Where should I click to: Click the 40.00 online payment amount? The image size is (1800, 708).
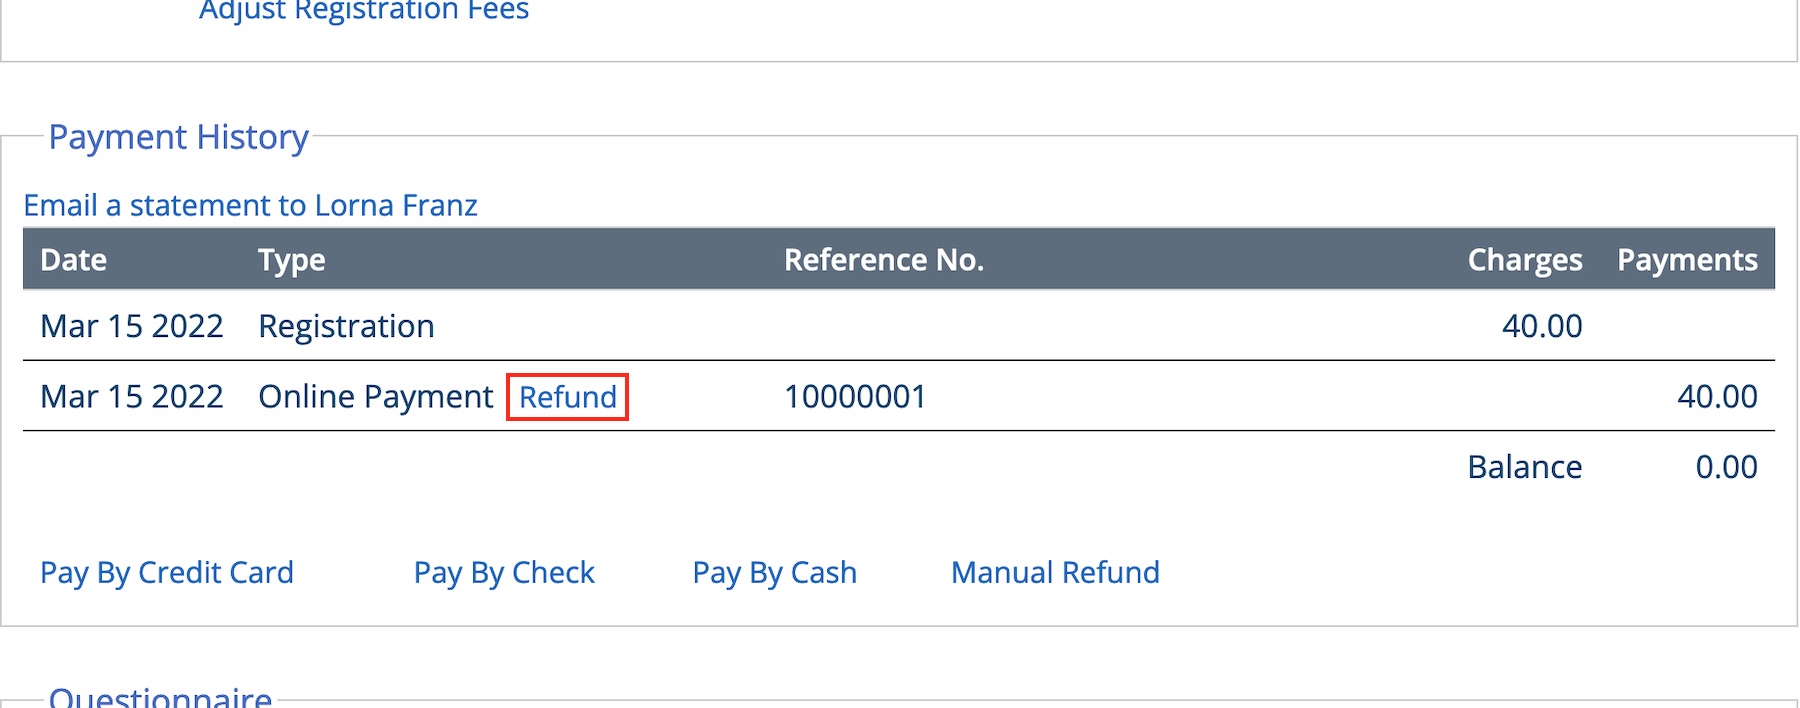(1717, 397)
